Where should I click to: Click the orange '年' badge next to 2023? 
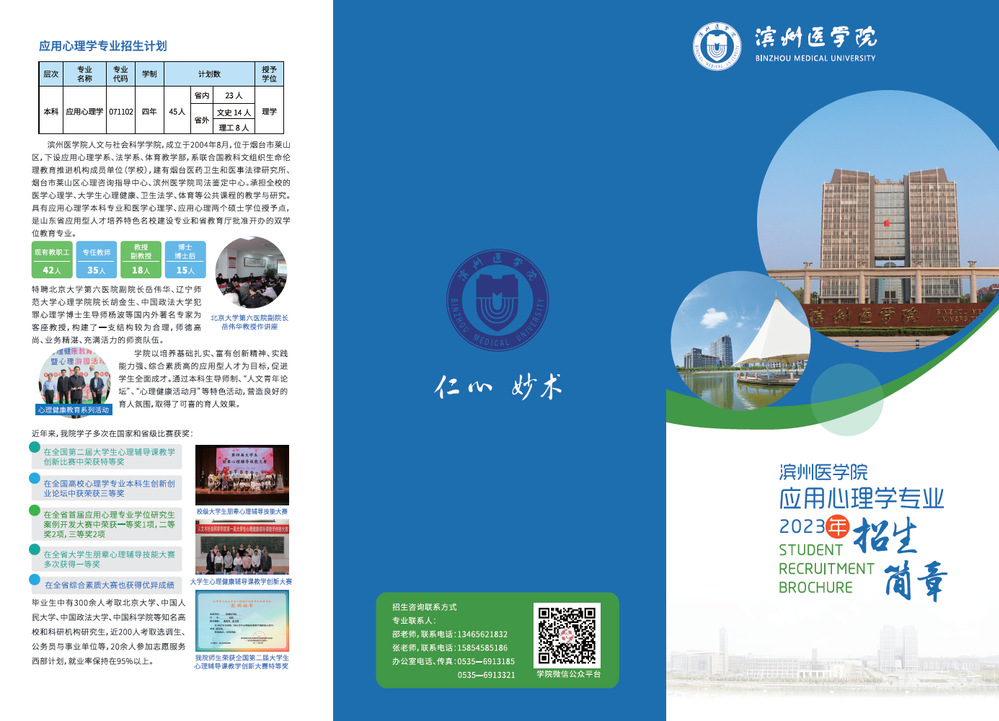coord(838,526)
